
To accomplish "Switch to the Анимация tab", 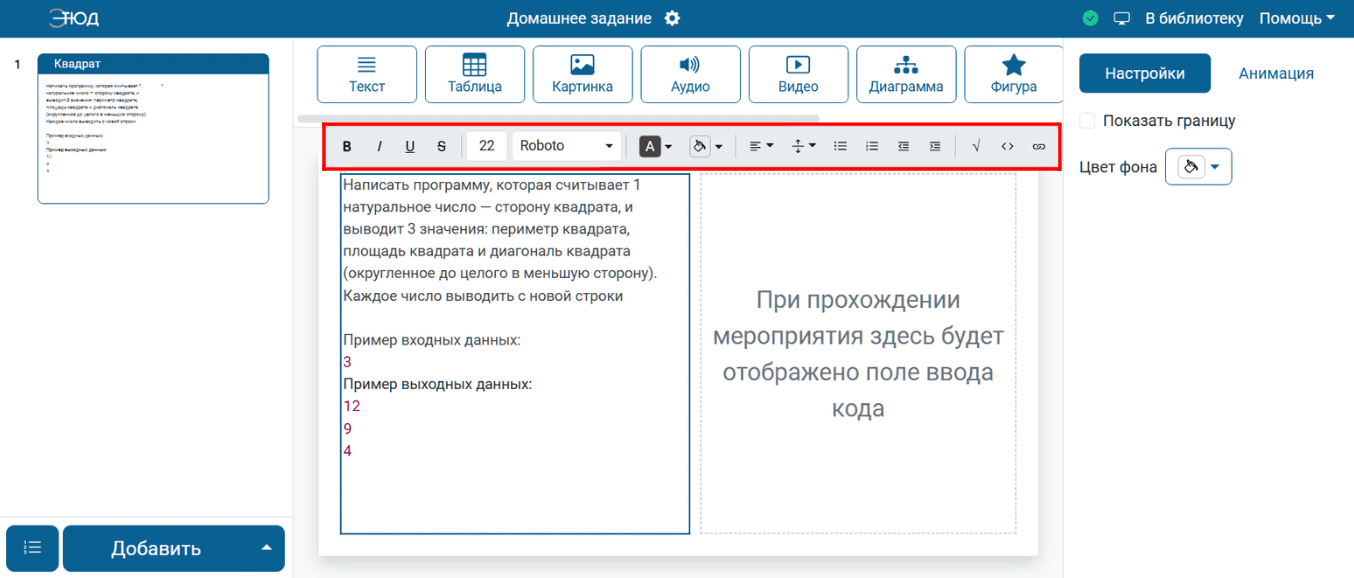I will [x=1276, y=73].
